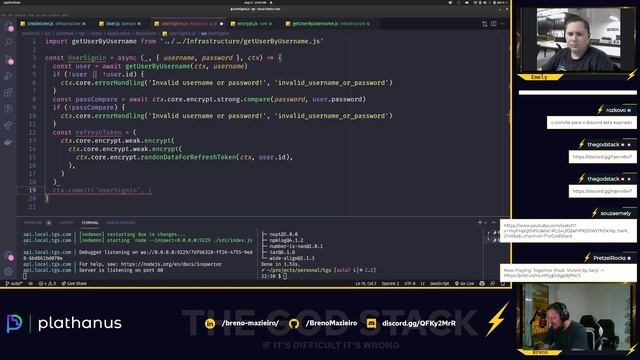This screenshot has height=360, width=640.
Task: Open the Search view in the activity bar
Action: point(9,42)
